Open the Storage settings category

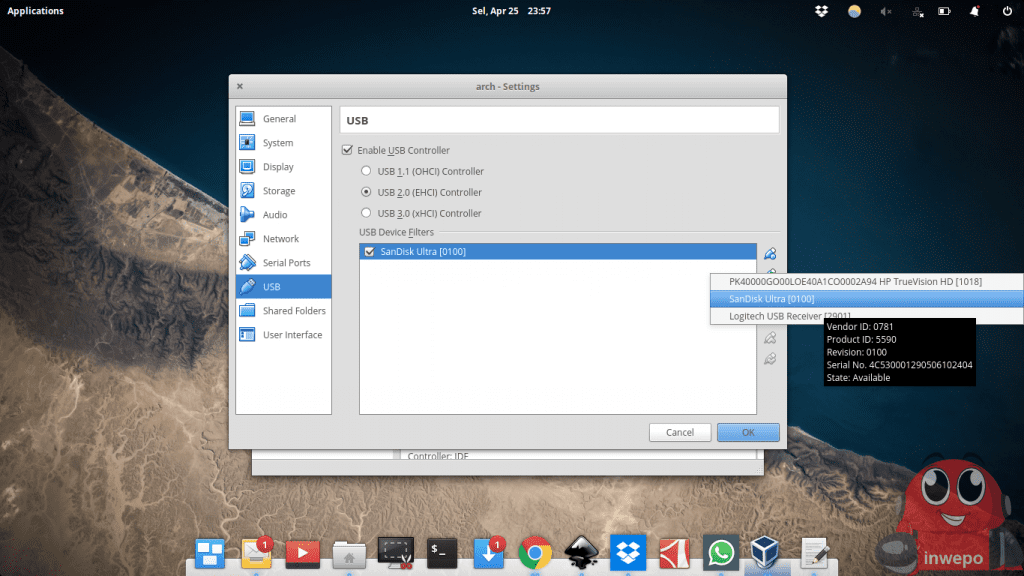(x=278, y=191)
